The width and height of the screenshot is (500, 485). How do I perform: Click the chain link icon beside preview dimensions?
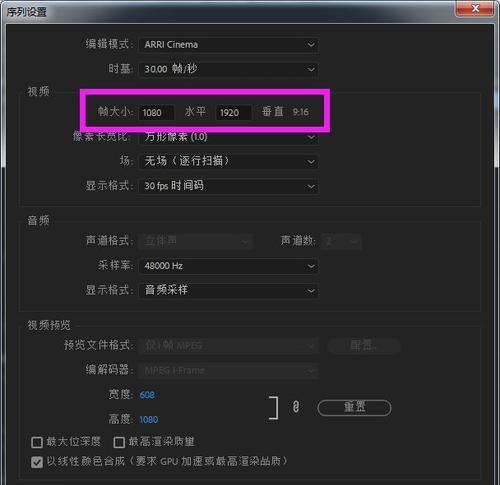pyautogui.click(x=296, y=407)
